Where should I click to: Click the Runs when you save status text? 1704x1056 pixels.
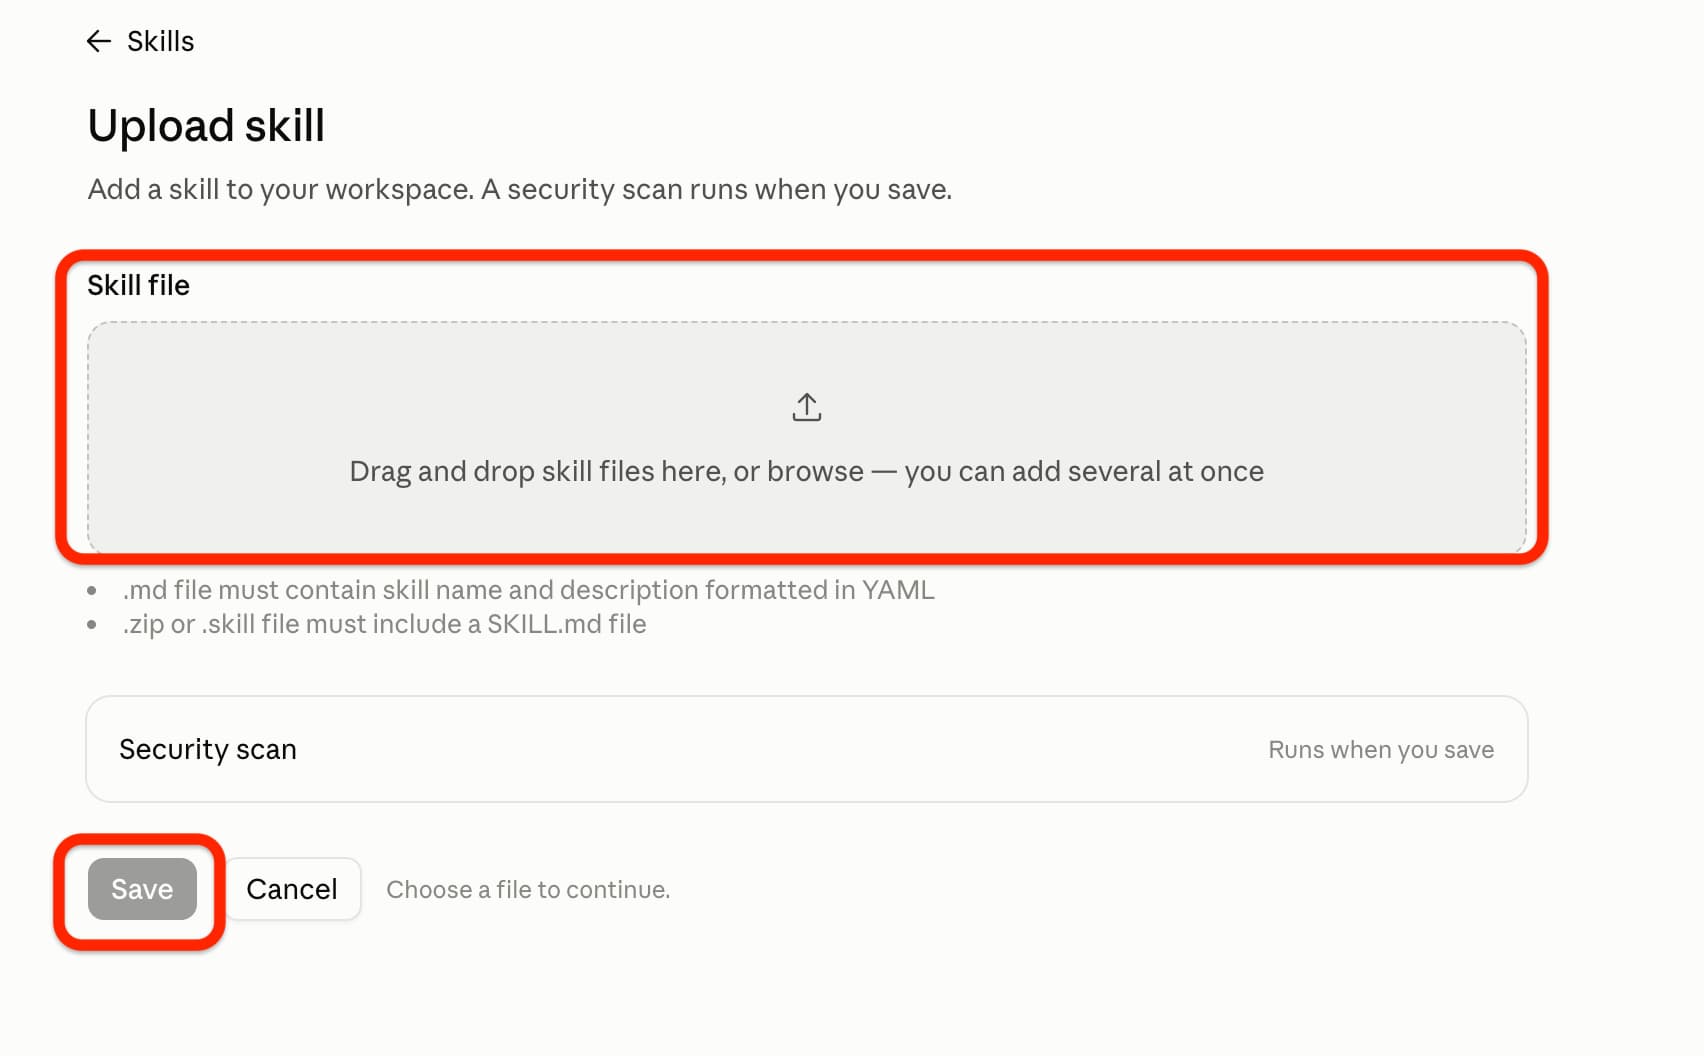click(1381, 750)
